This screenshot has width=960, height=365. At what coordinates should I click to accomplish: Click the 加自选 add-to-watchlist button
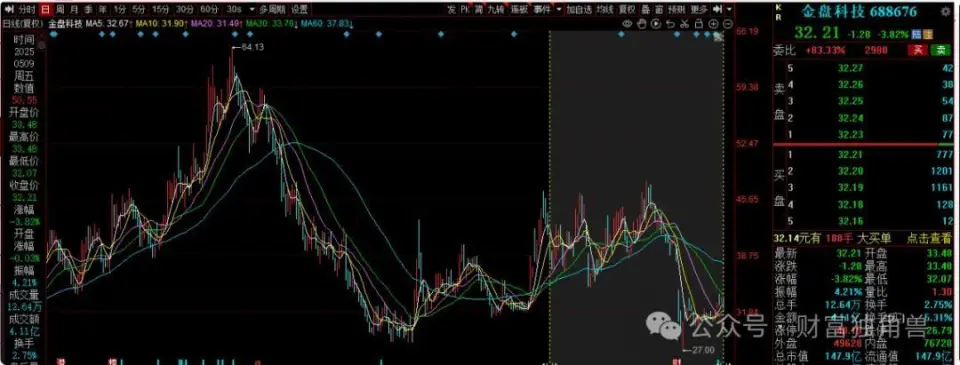579,9
